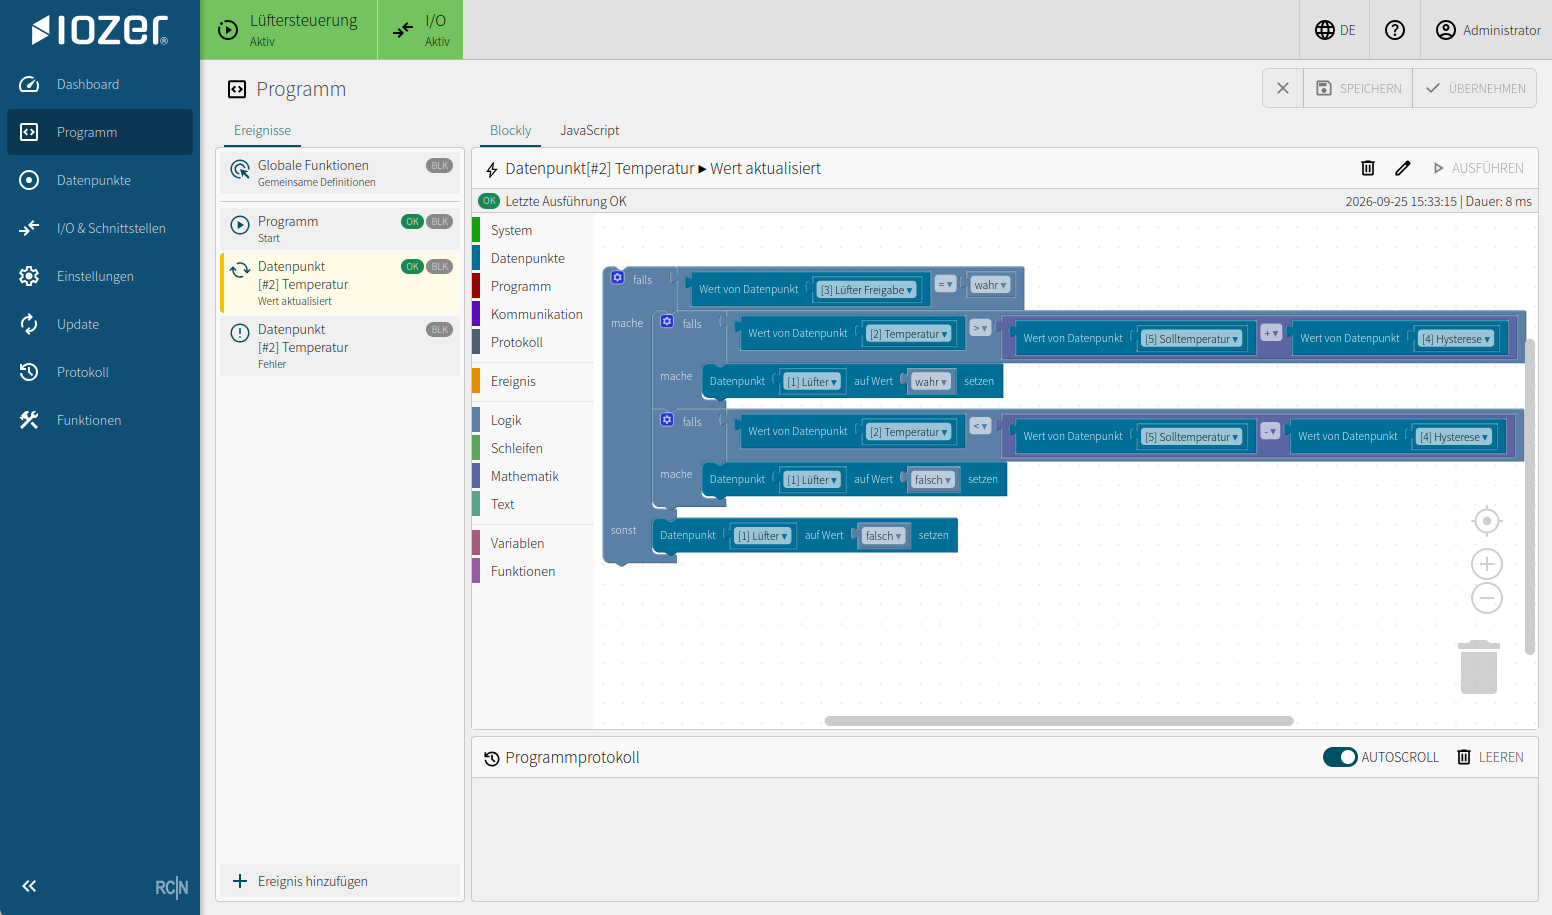1552x915 pixels.
Task: Go to I/O & Schnittstellen
Action: [x=100, y=228]
